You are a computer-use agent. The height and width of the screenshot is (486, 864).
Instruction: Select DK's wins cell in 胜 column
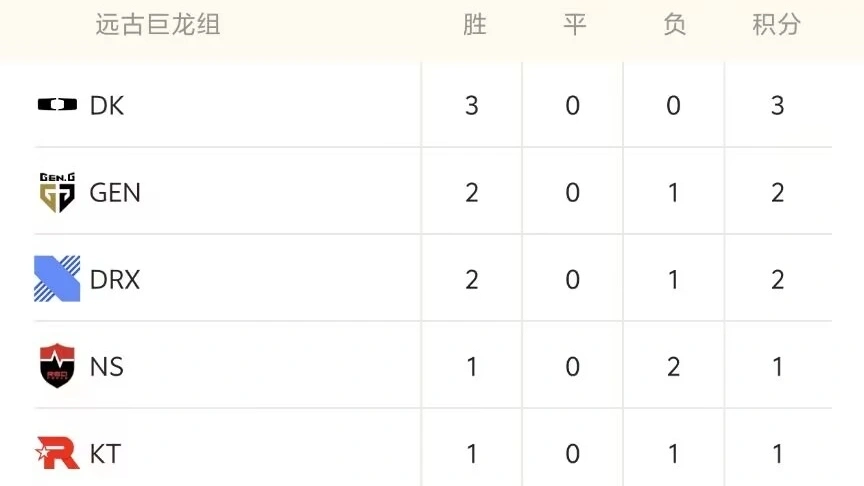(472, 105)
